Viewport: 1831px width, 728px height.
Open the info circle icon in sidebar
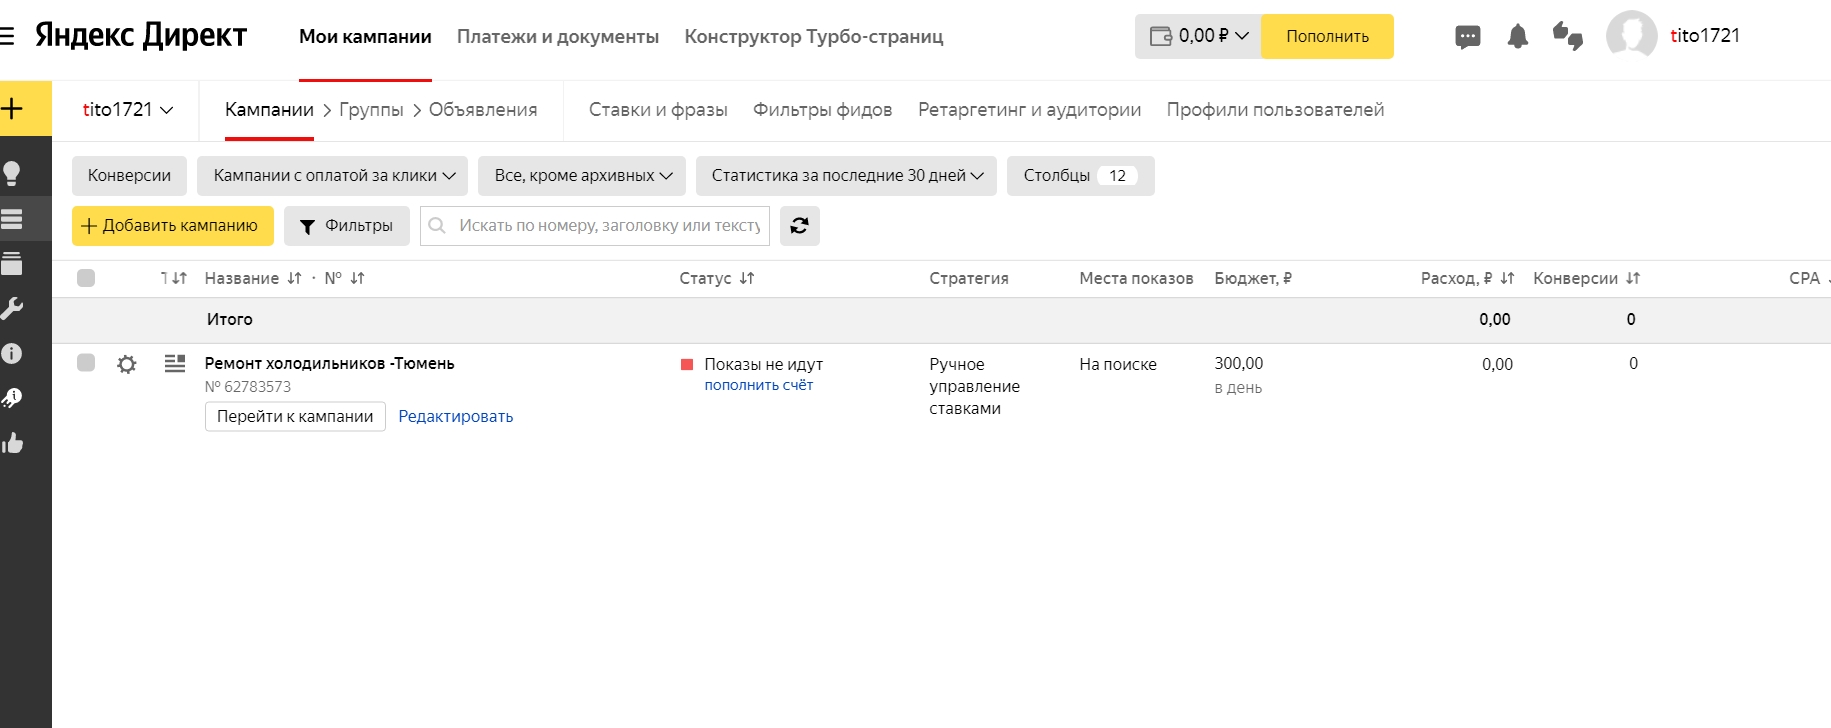pos(12,353)
